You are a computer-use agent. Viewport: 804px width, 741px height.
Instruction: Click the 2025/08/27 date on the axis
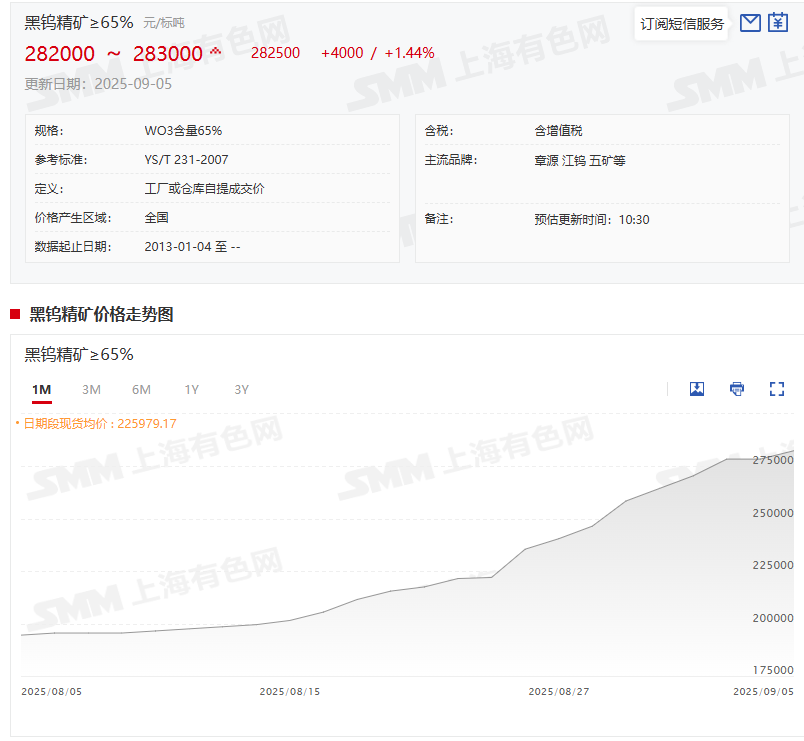click(558, 691)
